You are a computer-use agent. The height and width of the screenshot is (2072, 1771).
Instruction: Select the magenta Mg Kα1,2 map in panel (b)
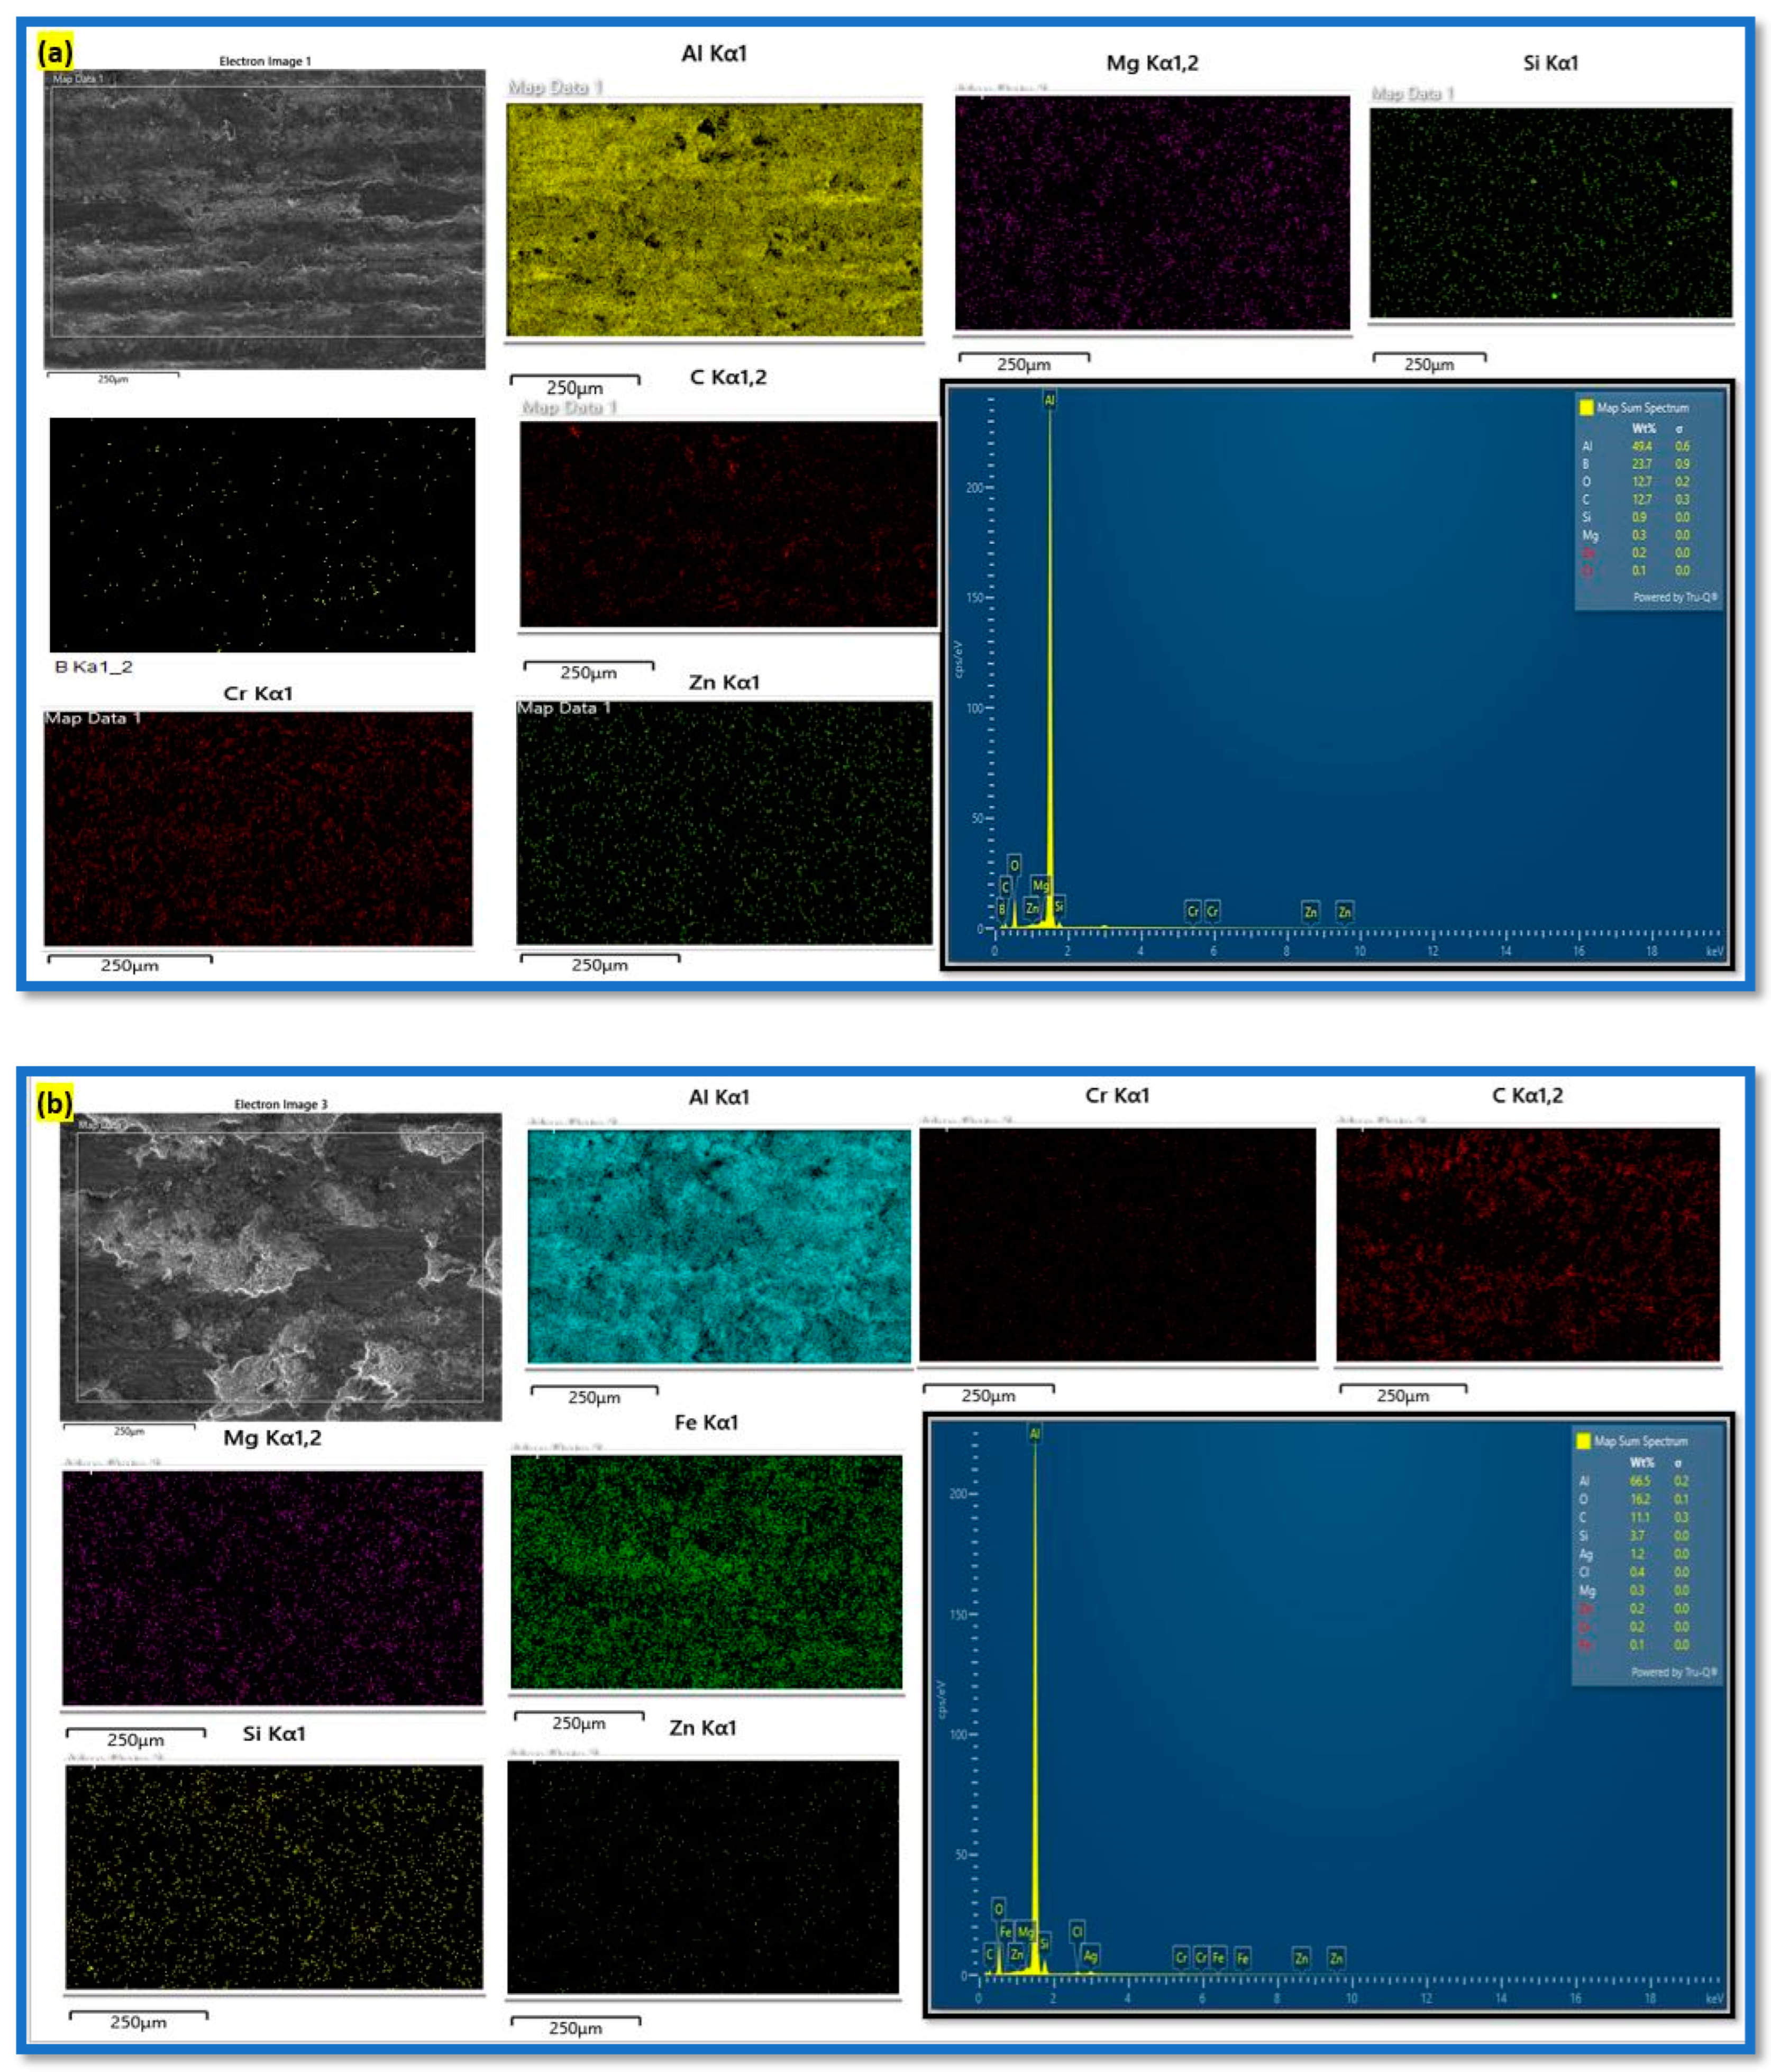point(272,1587)
